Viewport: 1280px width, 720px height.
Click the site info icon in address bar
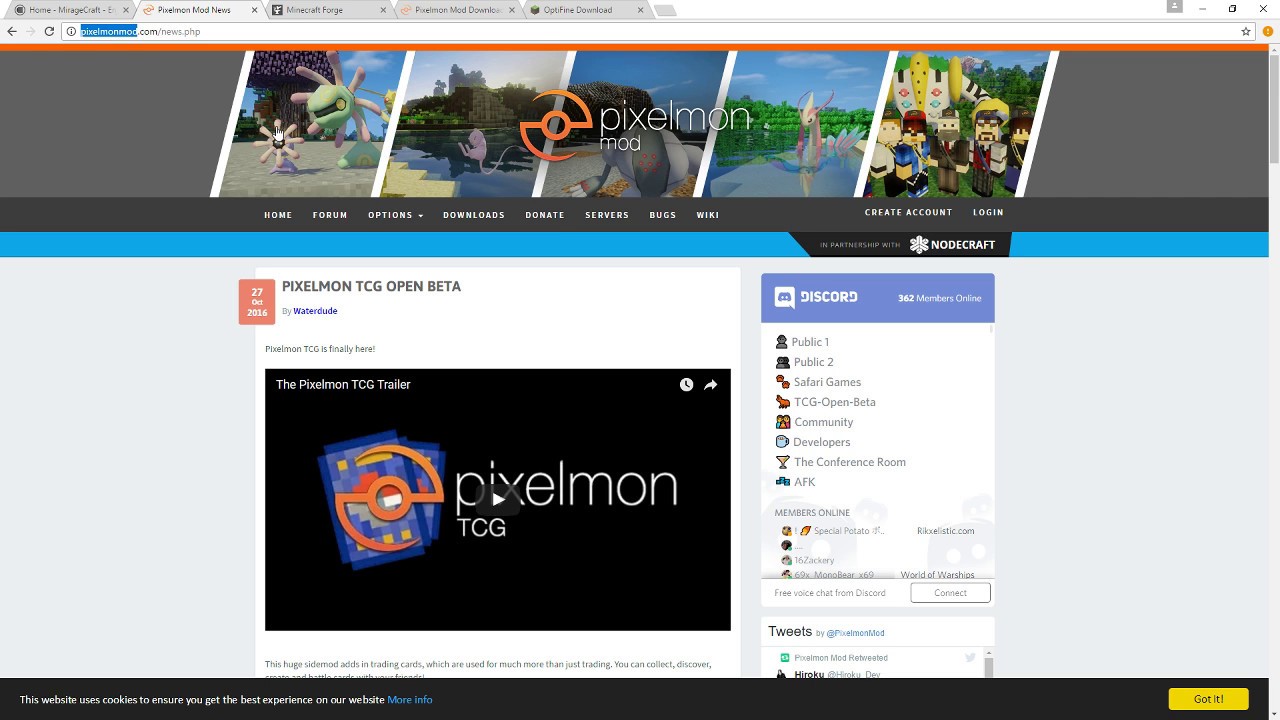71,31
